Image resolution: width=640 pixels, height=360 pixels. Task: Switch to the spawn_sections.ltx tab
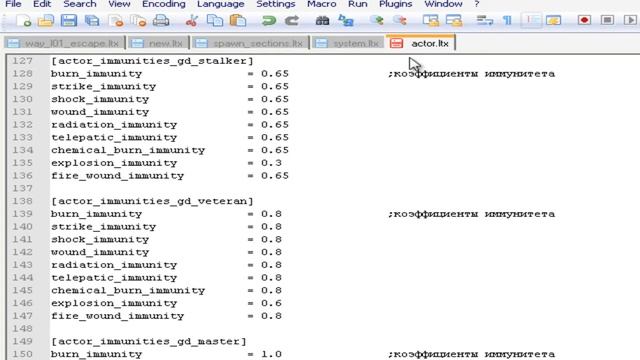250,43
